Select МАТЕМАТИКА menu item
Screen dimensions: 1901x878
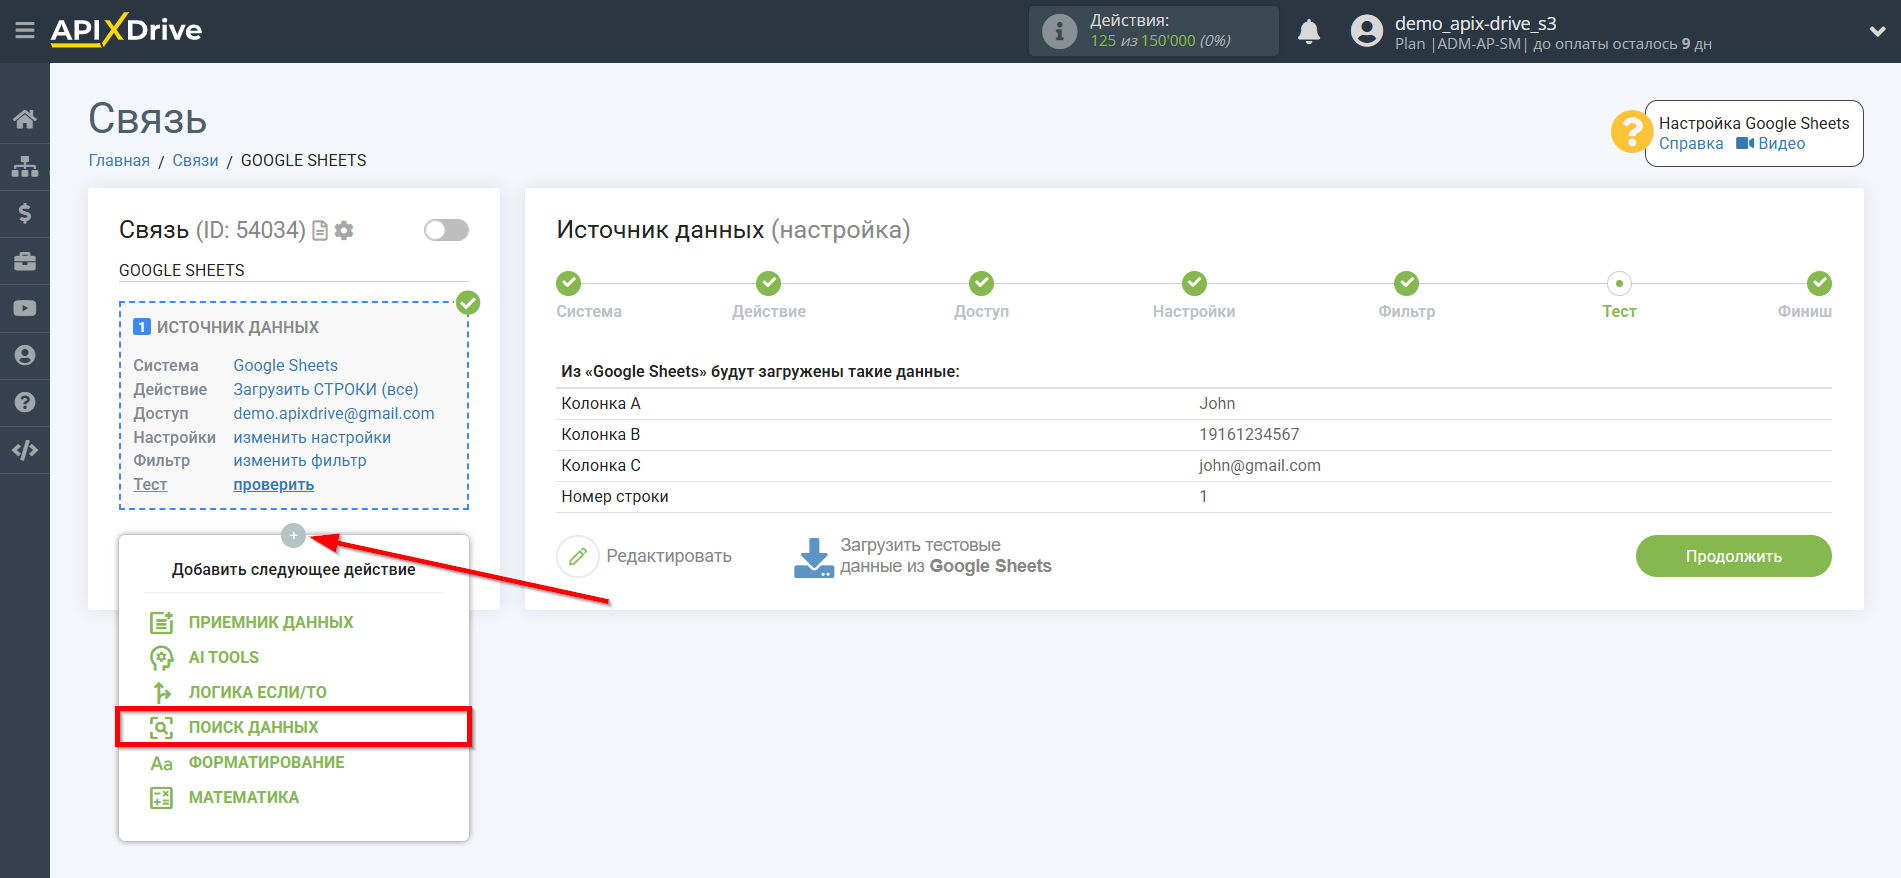click(x=244, y=797)
